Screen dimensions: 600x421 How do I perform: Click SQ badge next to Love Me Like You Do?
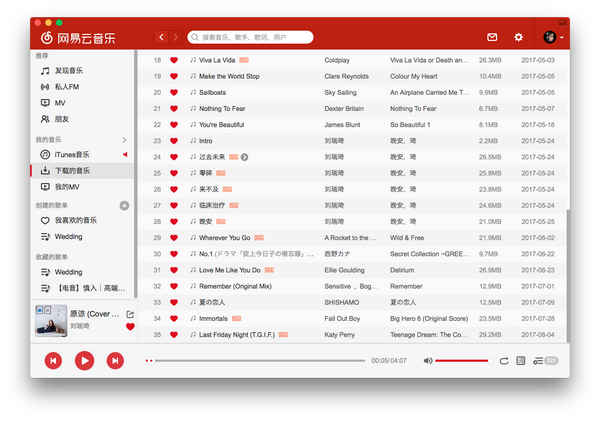click(269, 270)
